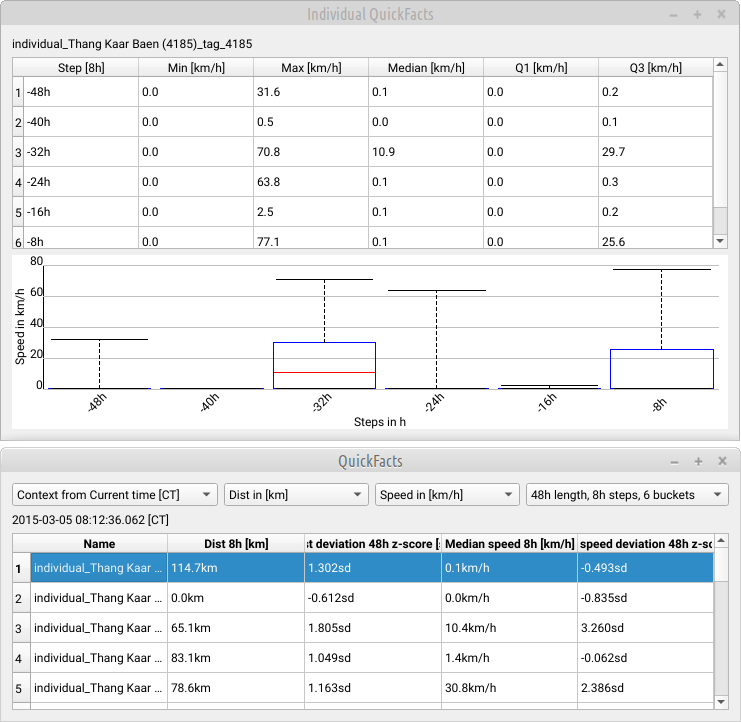The width and height of the screenshot is (741, 722).
Task: Click the -32h box in the boxplot
Action: pyautogui.click(x=324, y=365)
